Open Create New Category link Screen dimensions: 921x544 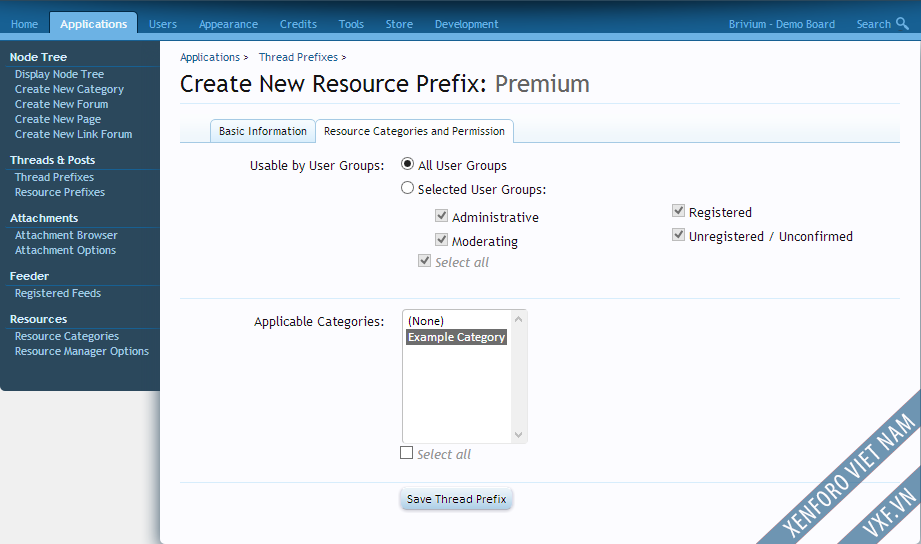(69, 89)
